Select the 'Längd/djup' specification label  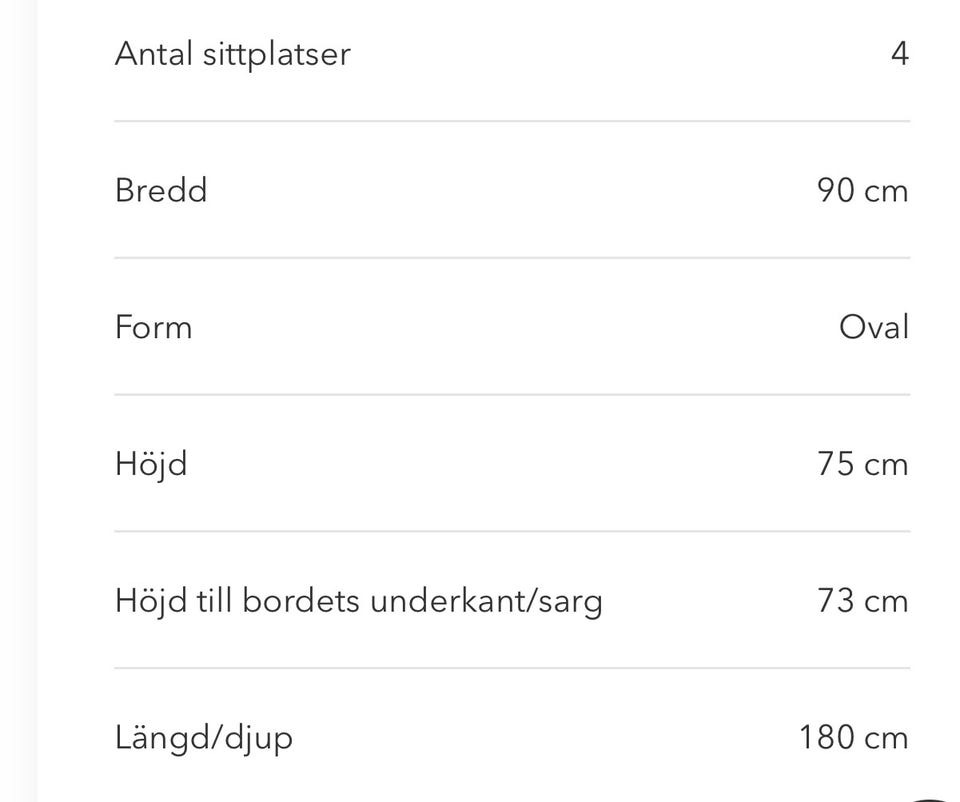tap(204, 738)
